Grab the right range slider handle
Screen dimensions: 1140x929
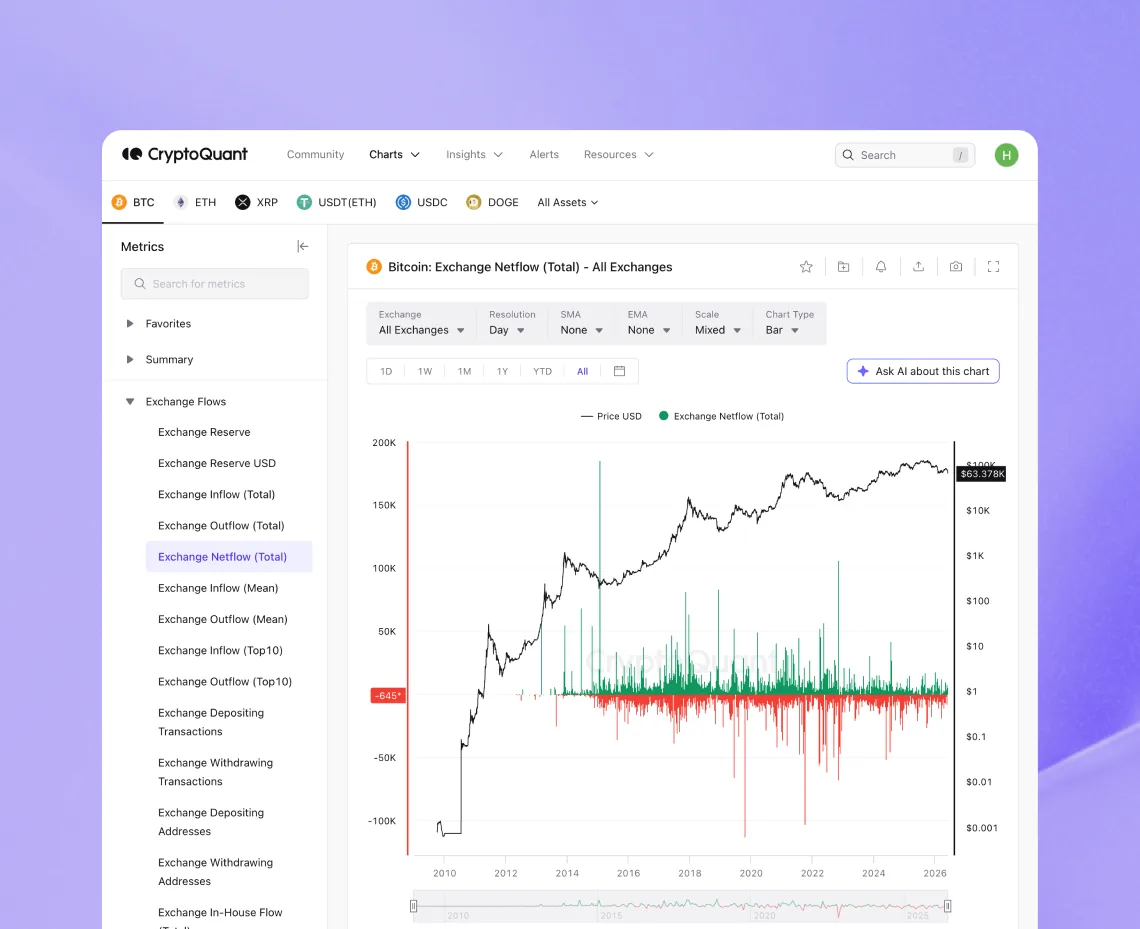(947, 906)
